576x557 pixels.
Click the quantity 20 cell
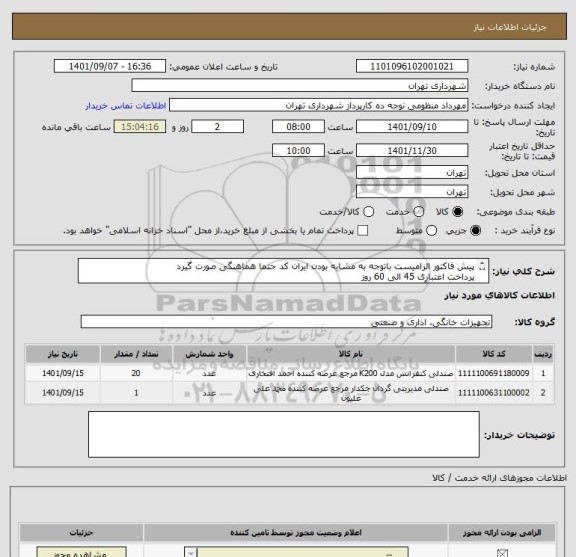pyautogui.click(x=136, y=373)
